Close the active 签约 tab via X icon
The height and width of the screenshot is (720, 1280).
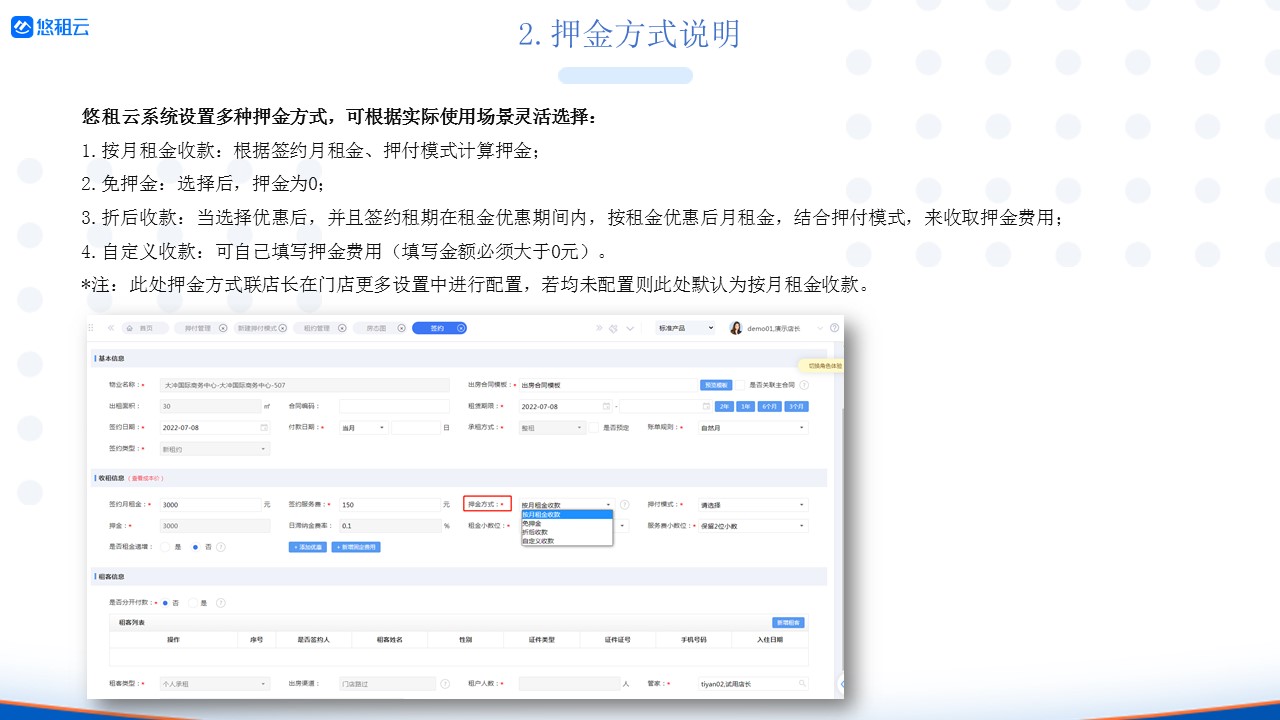pyautogui.click(x=461, y=328)
